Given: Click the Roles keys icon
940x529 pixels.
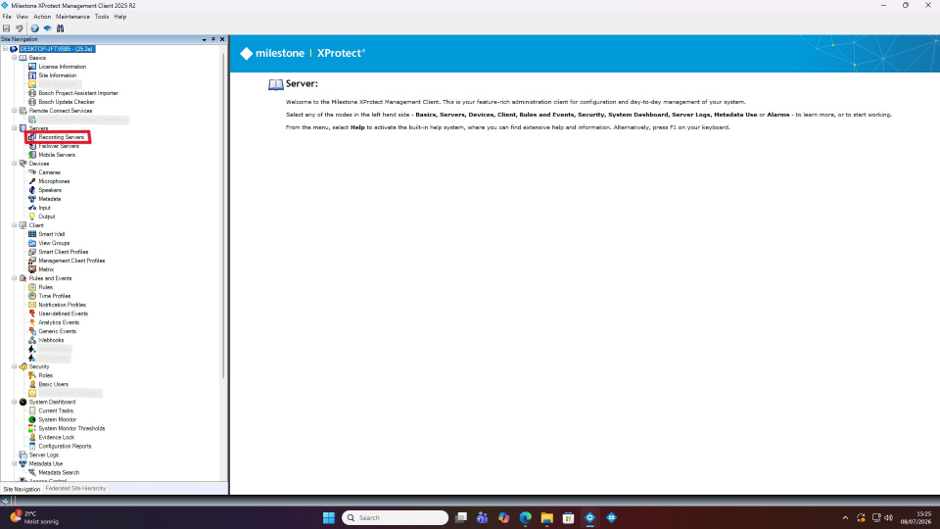Looking at the screenshot, I should 32,375.
